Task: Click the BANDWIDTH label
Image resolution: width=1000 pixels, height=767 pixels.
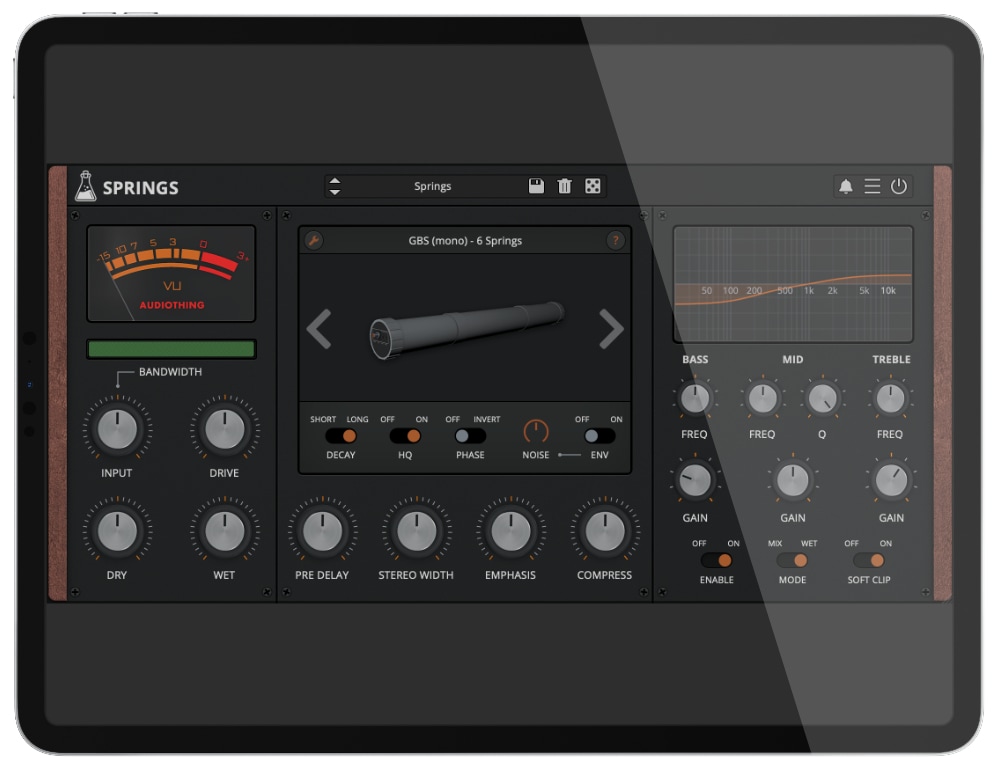Action: point(170,372)
